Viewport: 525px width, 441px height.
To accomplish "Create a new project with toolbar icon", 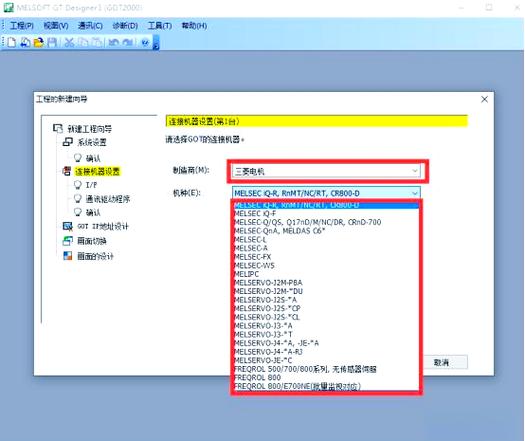I will pos(11,42).
